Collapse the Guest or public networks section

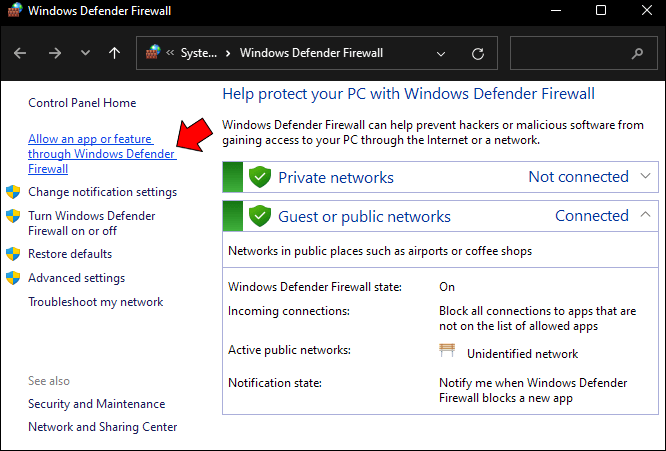(x=646, y=215)
